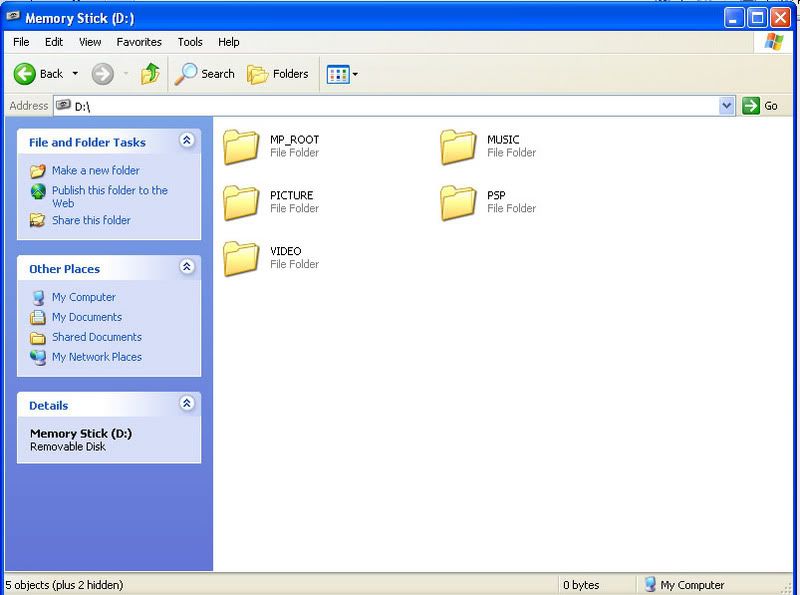This screenshot has height=595, width=800.
Task: Click the 5 objects status bar text
Action: click(64, 585)
